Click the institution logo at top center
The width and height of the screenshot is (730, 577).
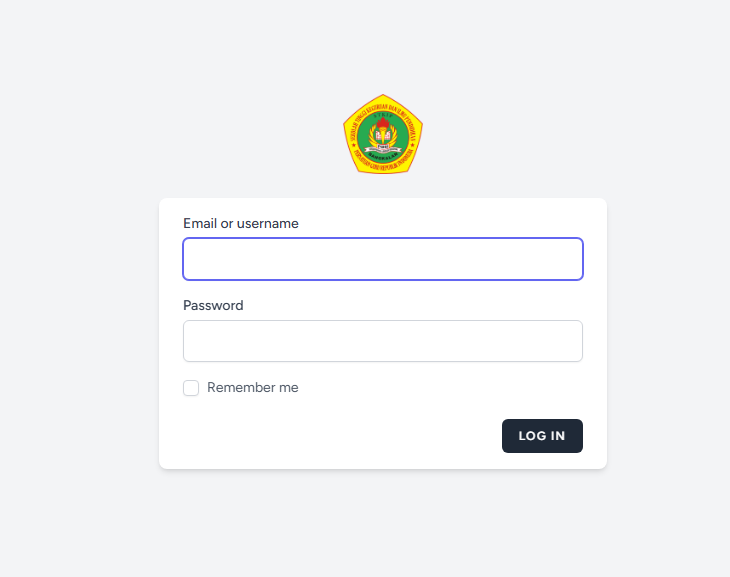383,135
